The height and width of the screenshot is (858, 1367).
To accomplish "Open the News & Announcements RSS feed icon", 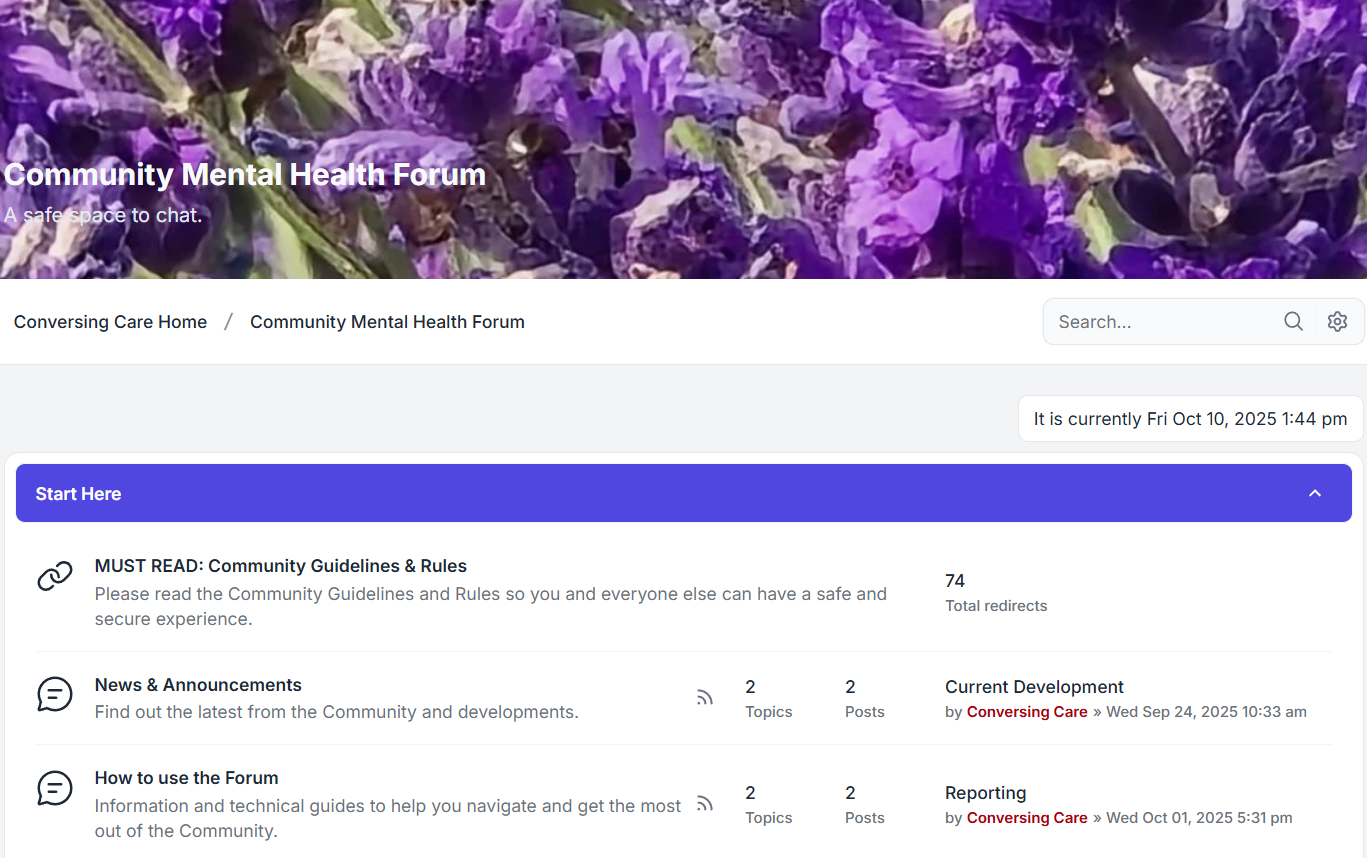I will tap(705, 698).
